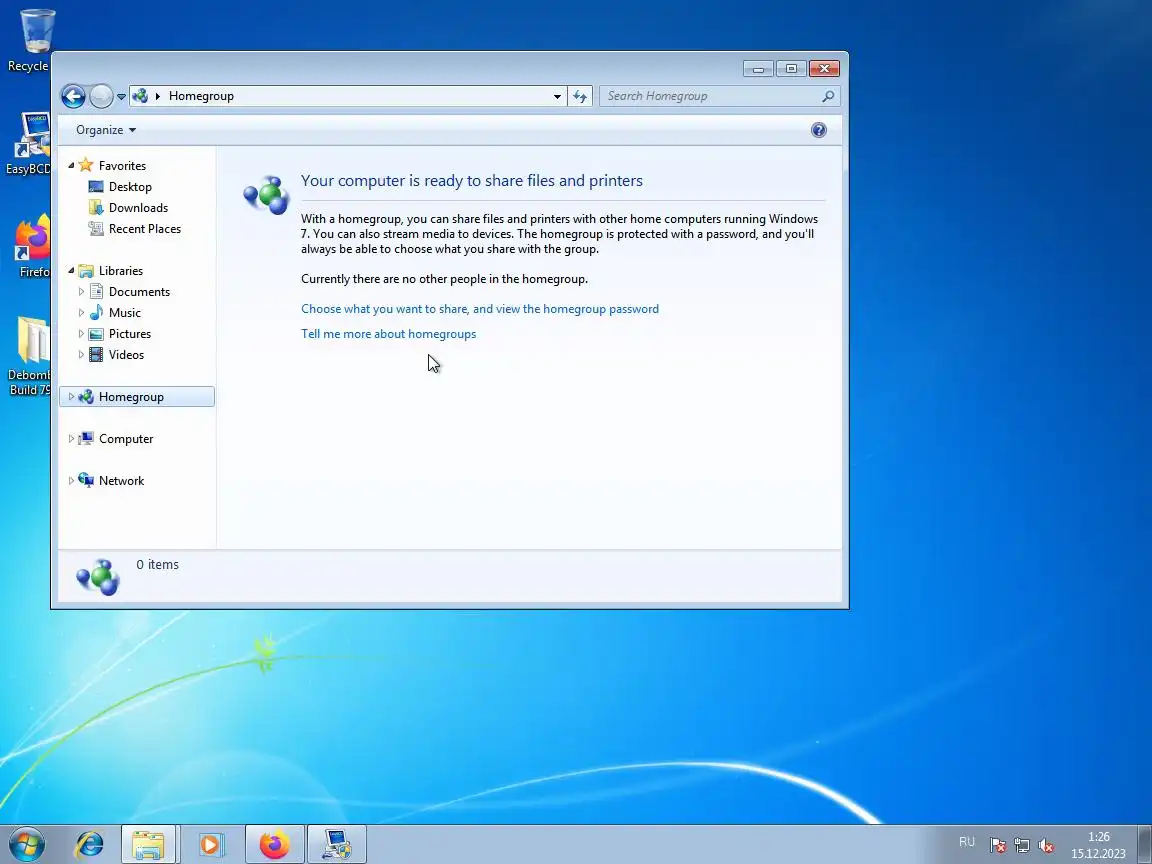1152x864 pixels.
Task: Click the Show desktop strip
Action: 1145,844
